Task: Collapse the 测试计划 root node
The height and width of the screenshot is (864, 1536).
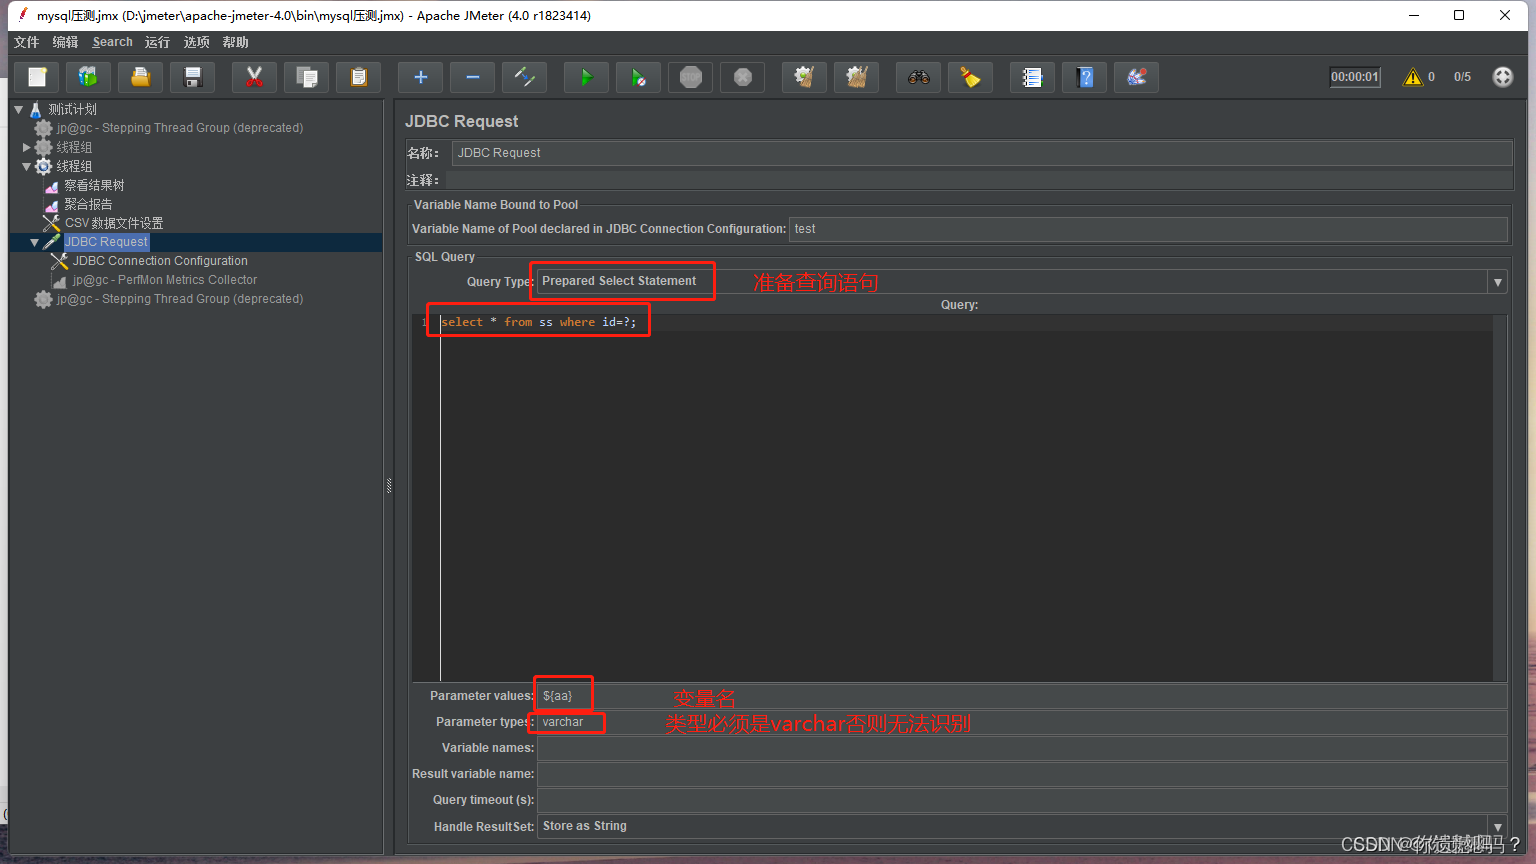Action: [18, 109]
